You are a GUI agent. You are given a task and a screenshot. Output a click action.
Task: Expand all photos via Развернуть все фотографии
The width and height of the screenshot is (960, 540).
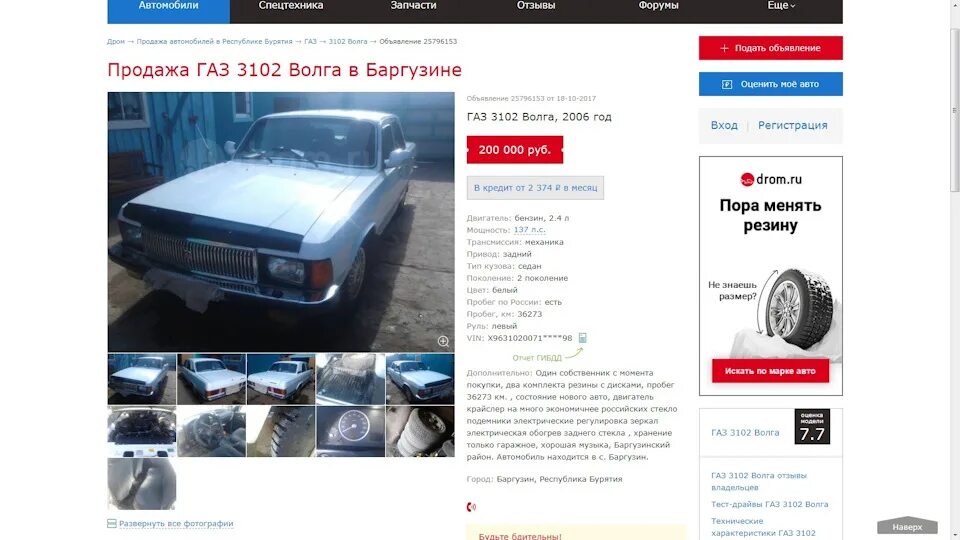[x=176, y=523]
